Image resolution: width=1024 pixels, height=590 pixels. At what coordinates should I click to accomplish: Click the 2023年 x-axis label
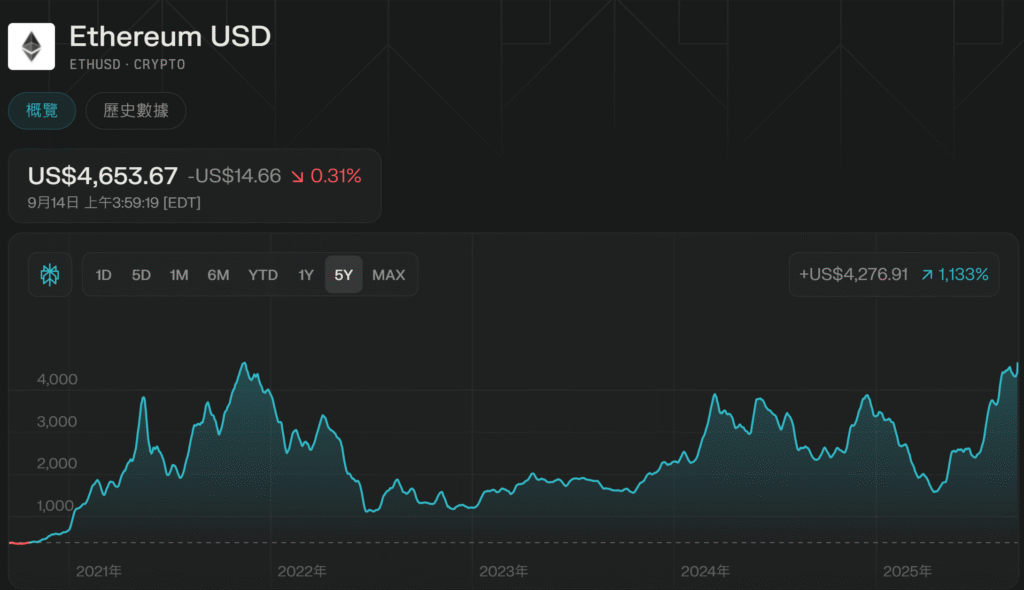504,571
